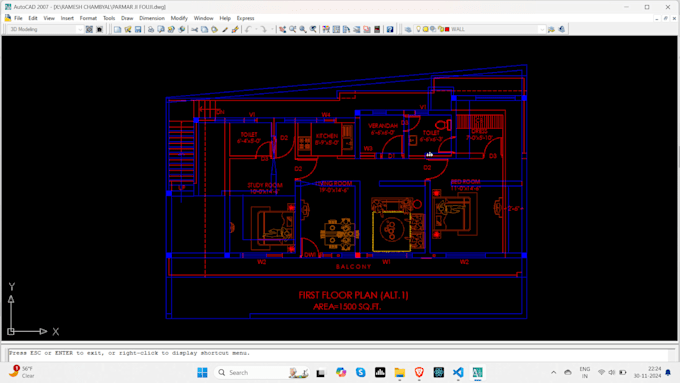The image size is (680, 383).
Task: Click the Layer Previous icon
Action: (x=562, y=29)
